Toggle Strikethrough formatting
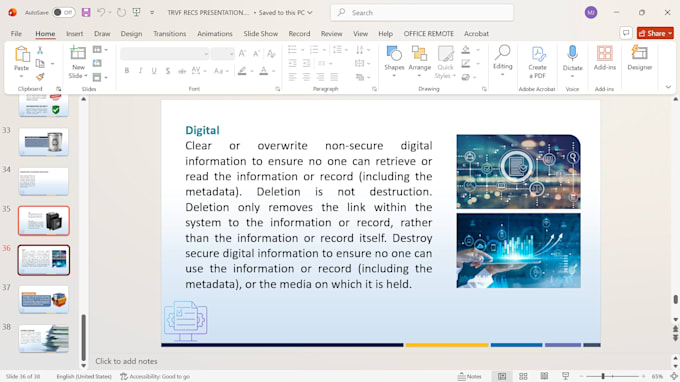The height and width of the screenshot is (382, 680). point(182,71)
